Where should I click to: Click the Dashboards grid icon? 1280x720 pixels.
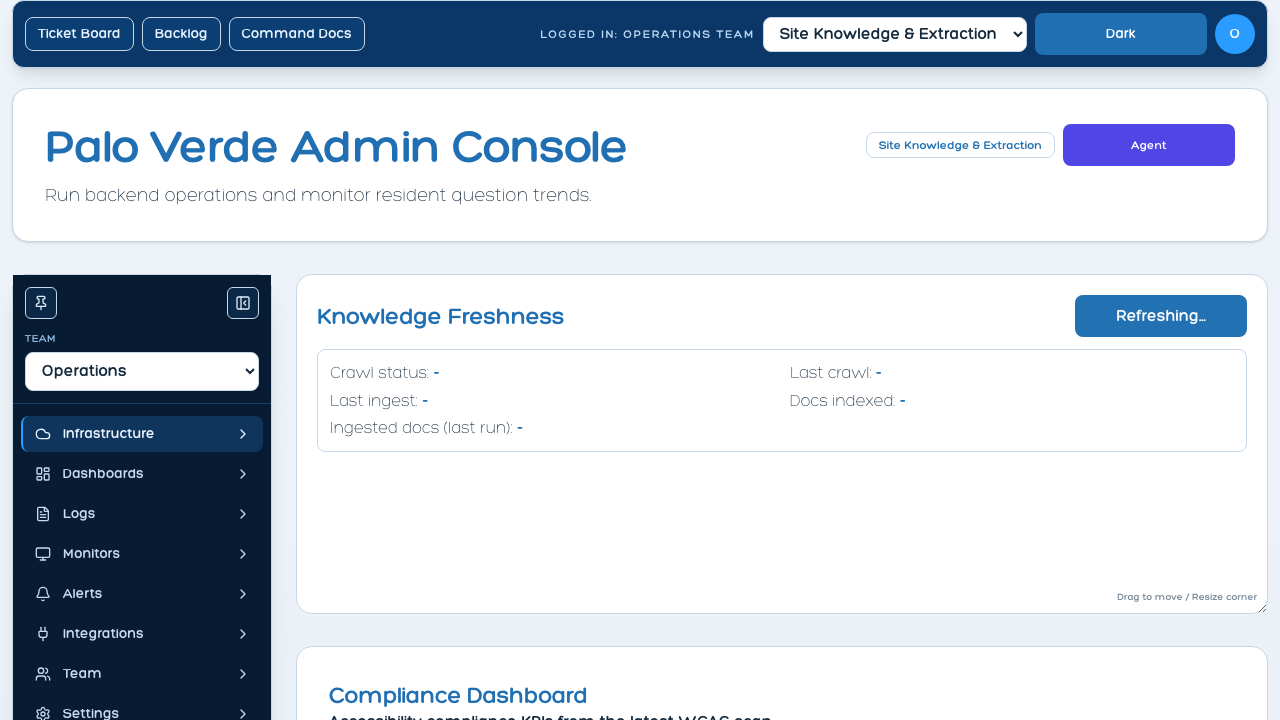tap(43, 474)
